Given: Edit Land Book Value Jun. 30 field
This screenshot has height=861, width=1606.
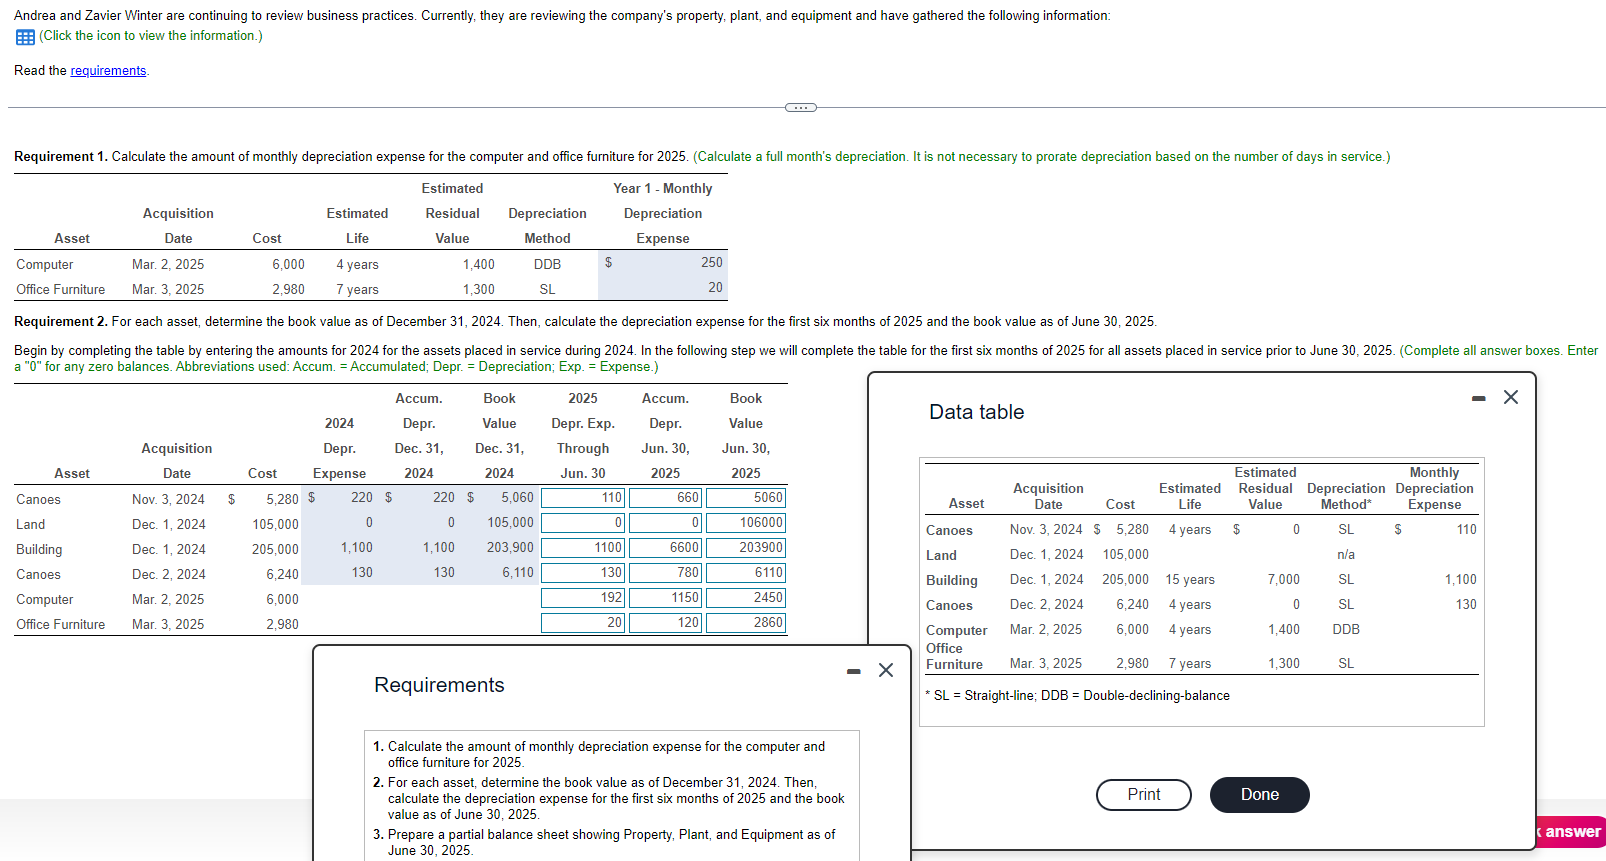Looking at the screenshot, I should (x=746, y=523).
